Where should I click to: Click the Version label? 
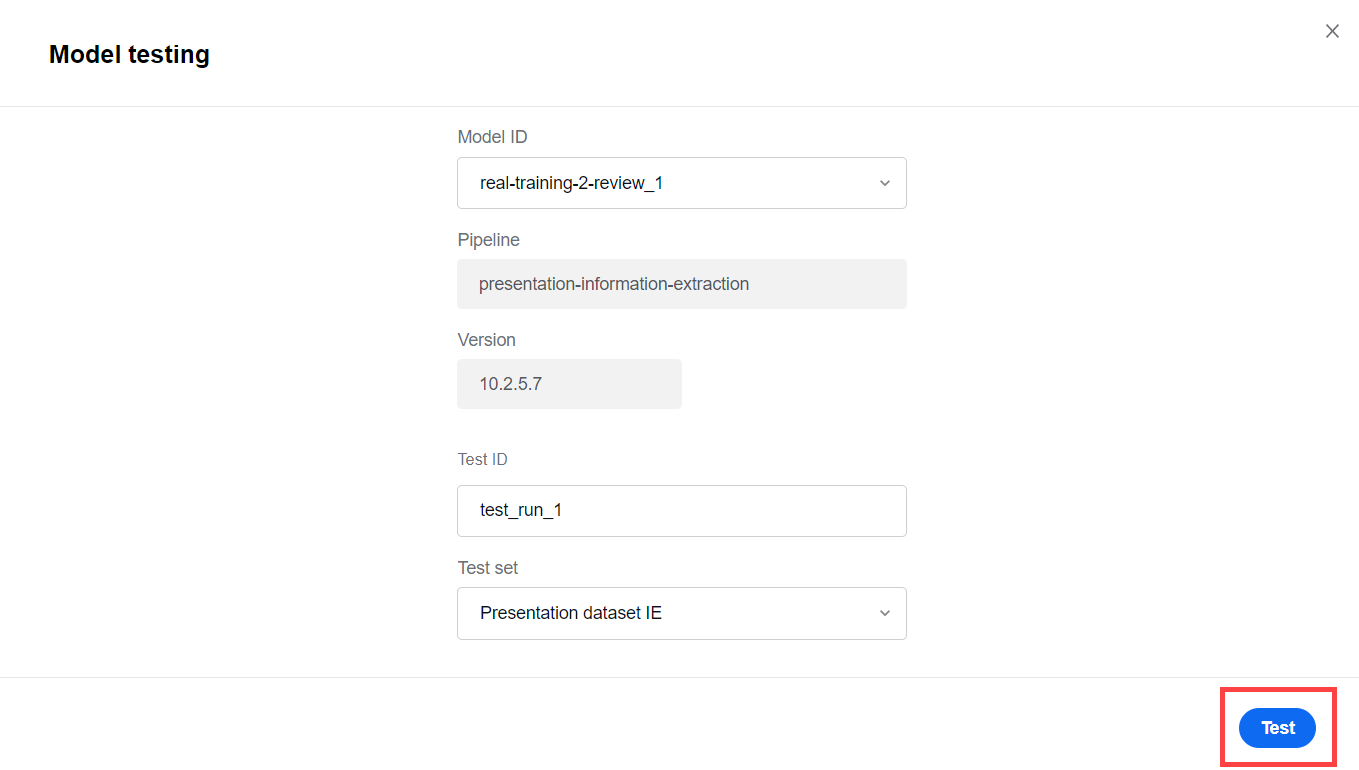click(x=487, y=340)
